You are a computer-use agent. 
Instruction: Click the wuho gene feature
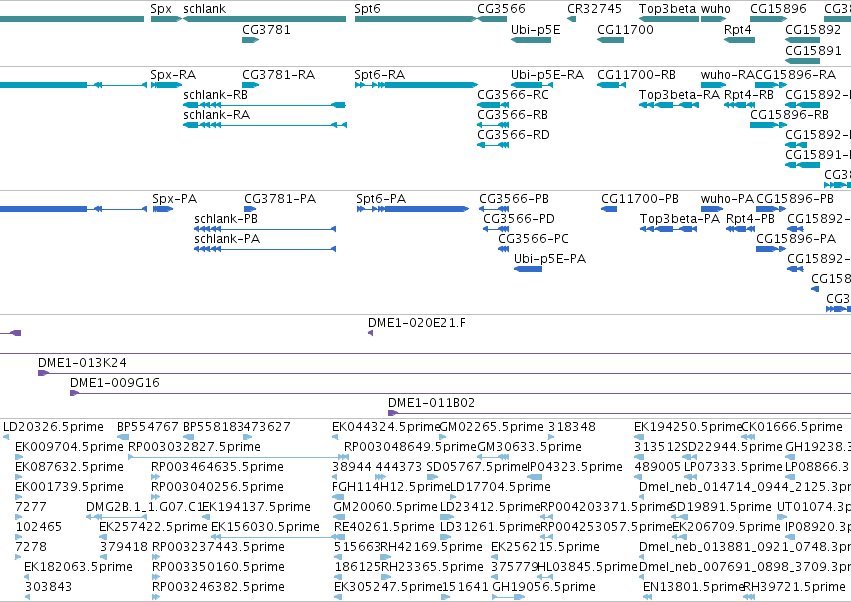pyautogui.click(x=713, y=19)
